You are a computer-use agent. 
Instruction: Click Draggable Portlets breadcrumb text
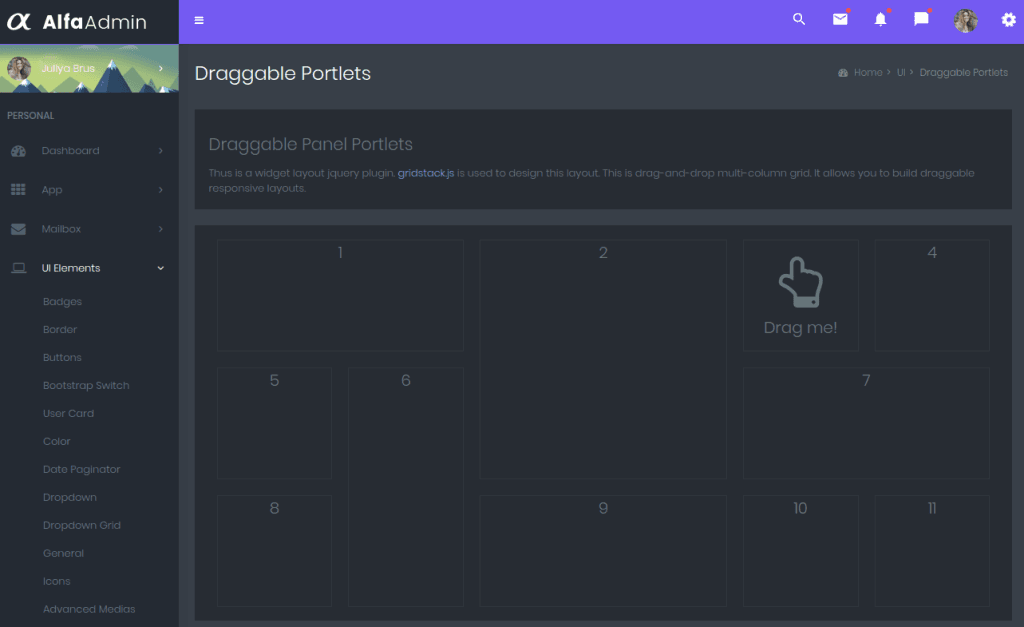click(x=963, y=72)
